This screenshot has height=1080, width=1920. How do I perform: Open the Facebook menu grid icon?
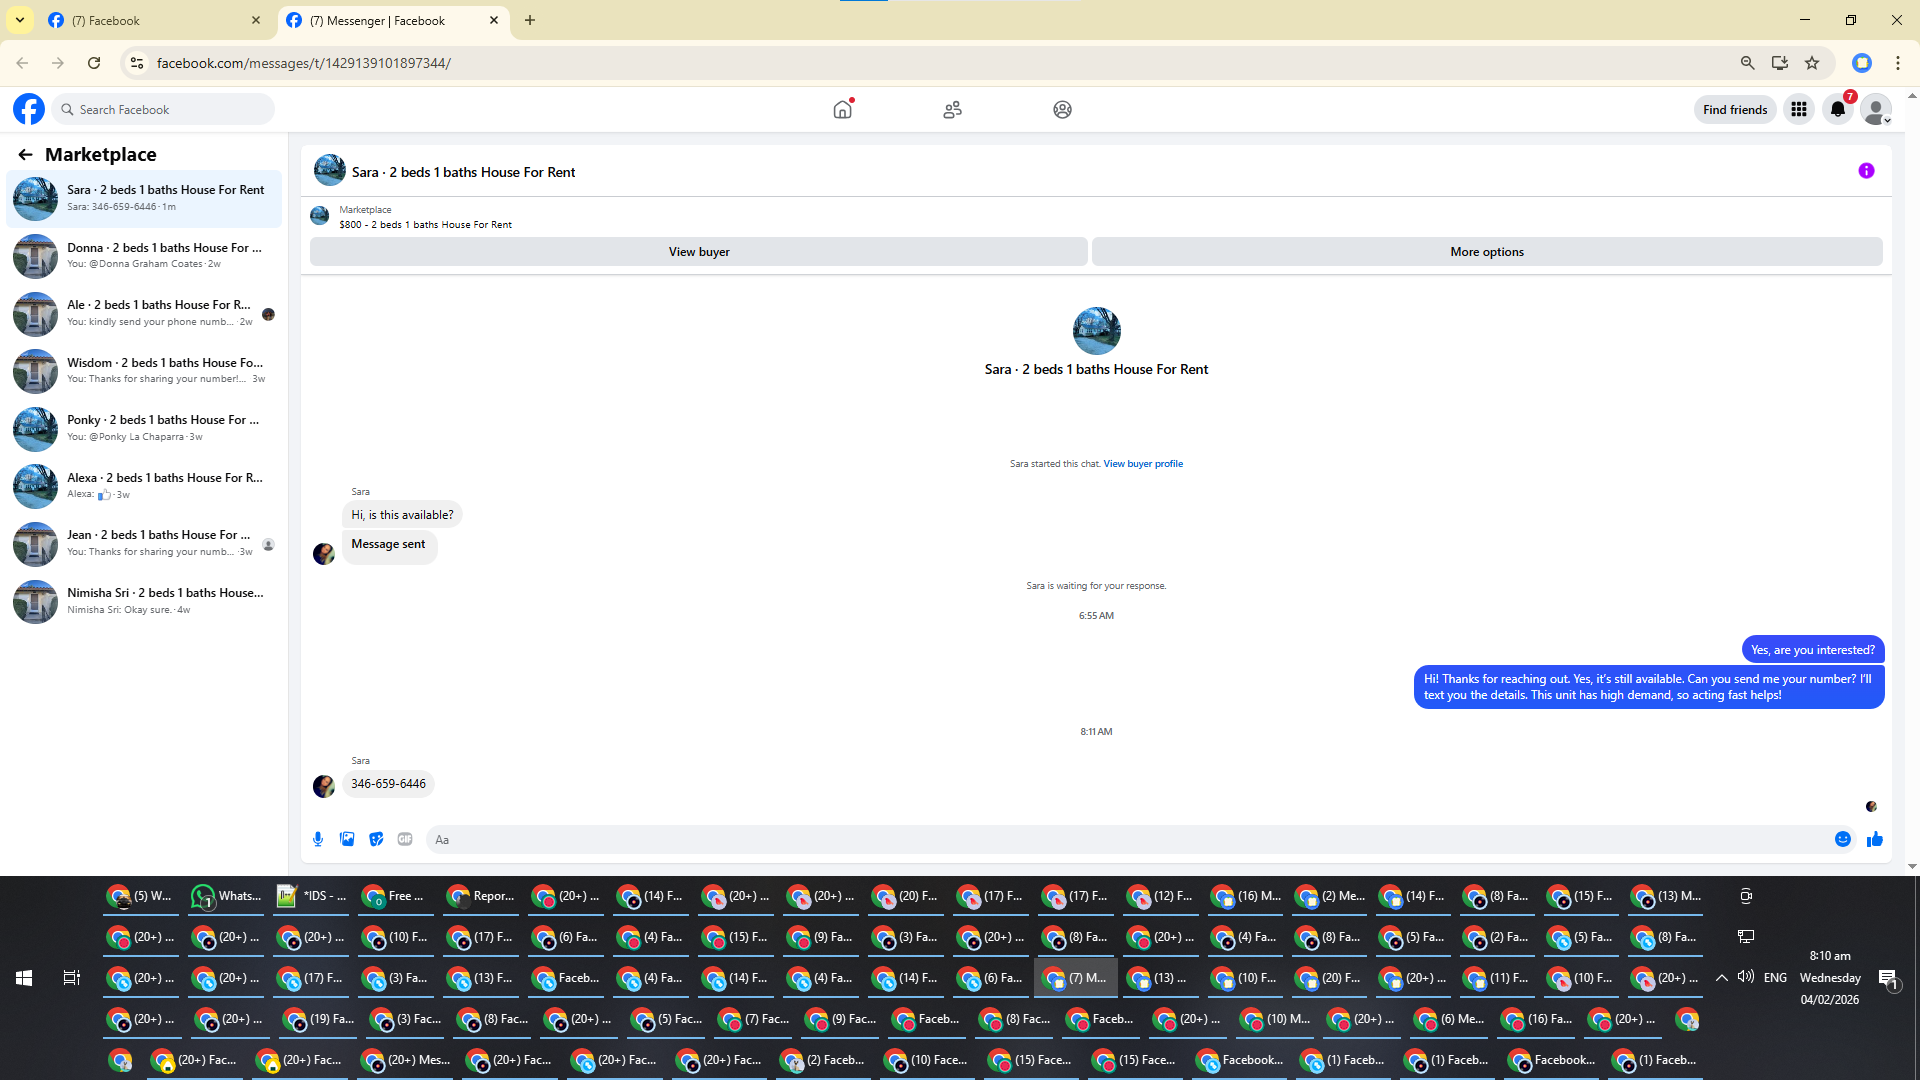click(x=1799, y=109)
